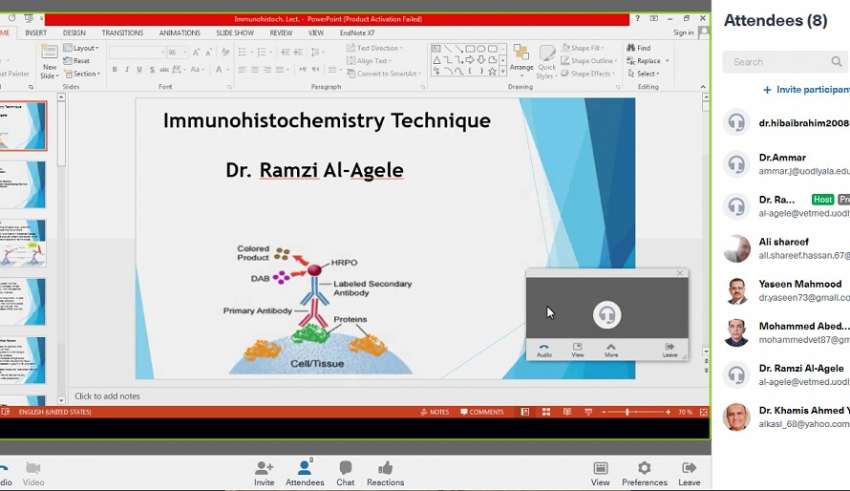This screenshot has width=850, height=491.
Task: Toggle the Comments pane in status bar
Action: 481,412
